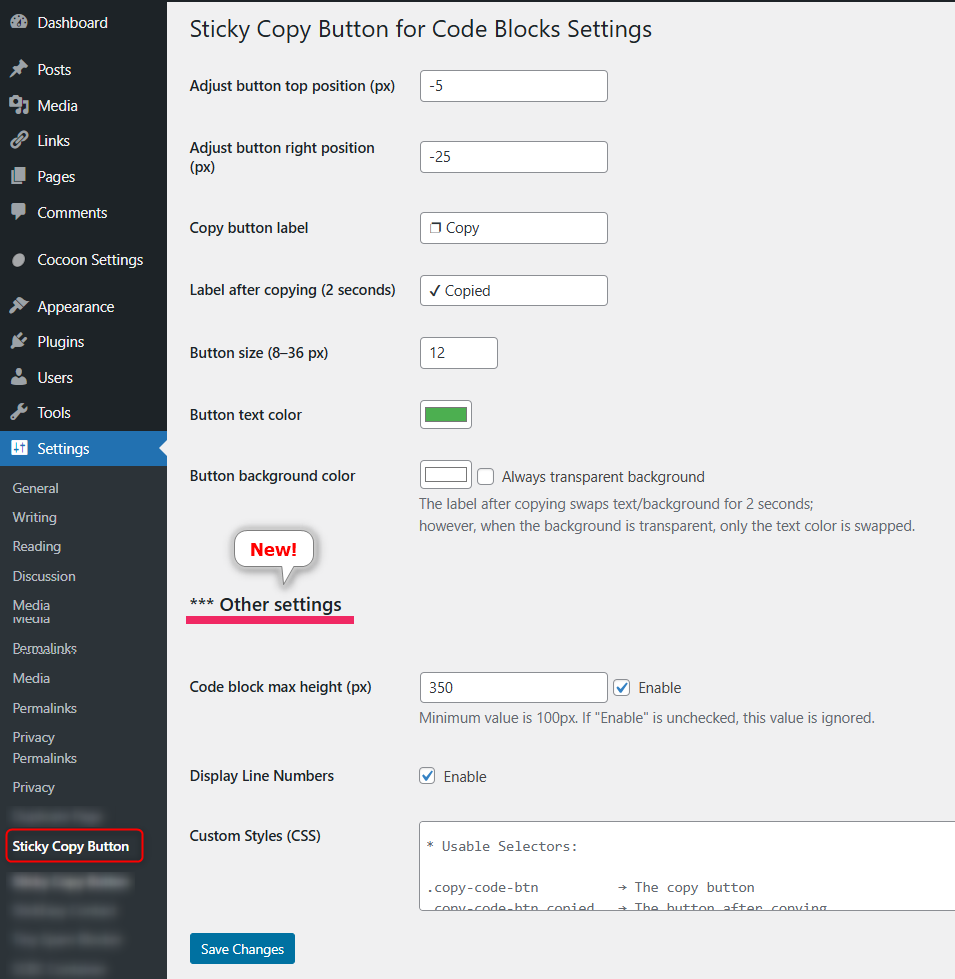Click the Tools wrench icon
This screenshot has height=979, width=955.
pyautogui.click(x=19, y=412)
